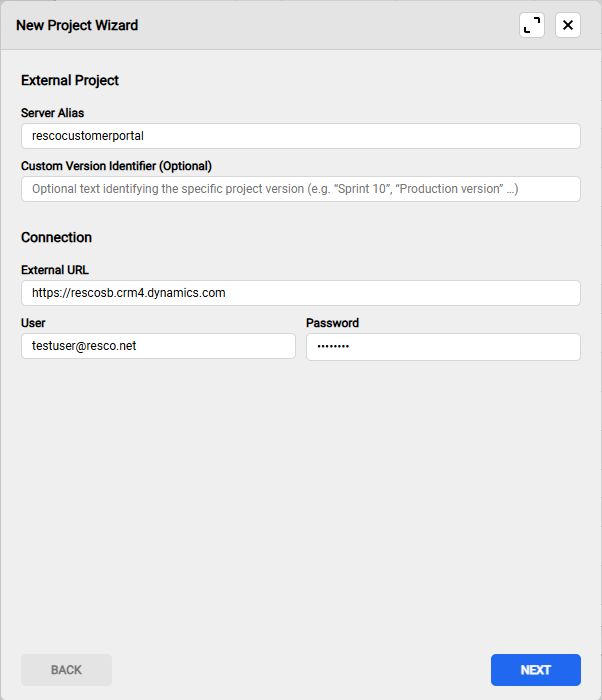Click the Password label text

click(332, 323)
